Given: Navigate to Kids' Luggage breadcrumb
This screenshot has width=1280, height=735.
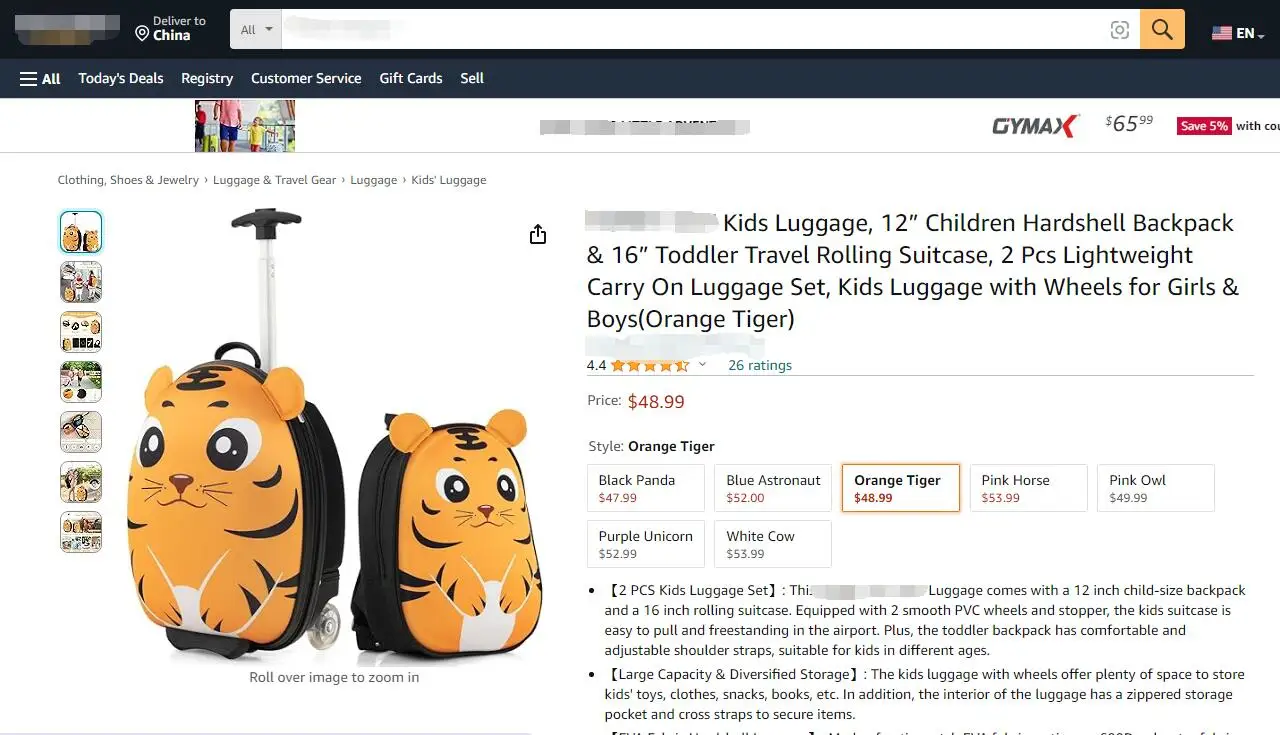Looking at the screenshot, I should pyautogui.click(x=448, y=180).
